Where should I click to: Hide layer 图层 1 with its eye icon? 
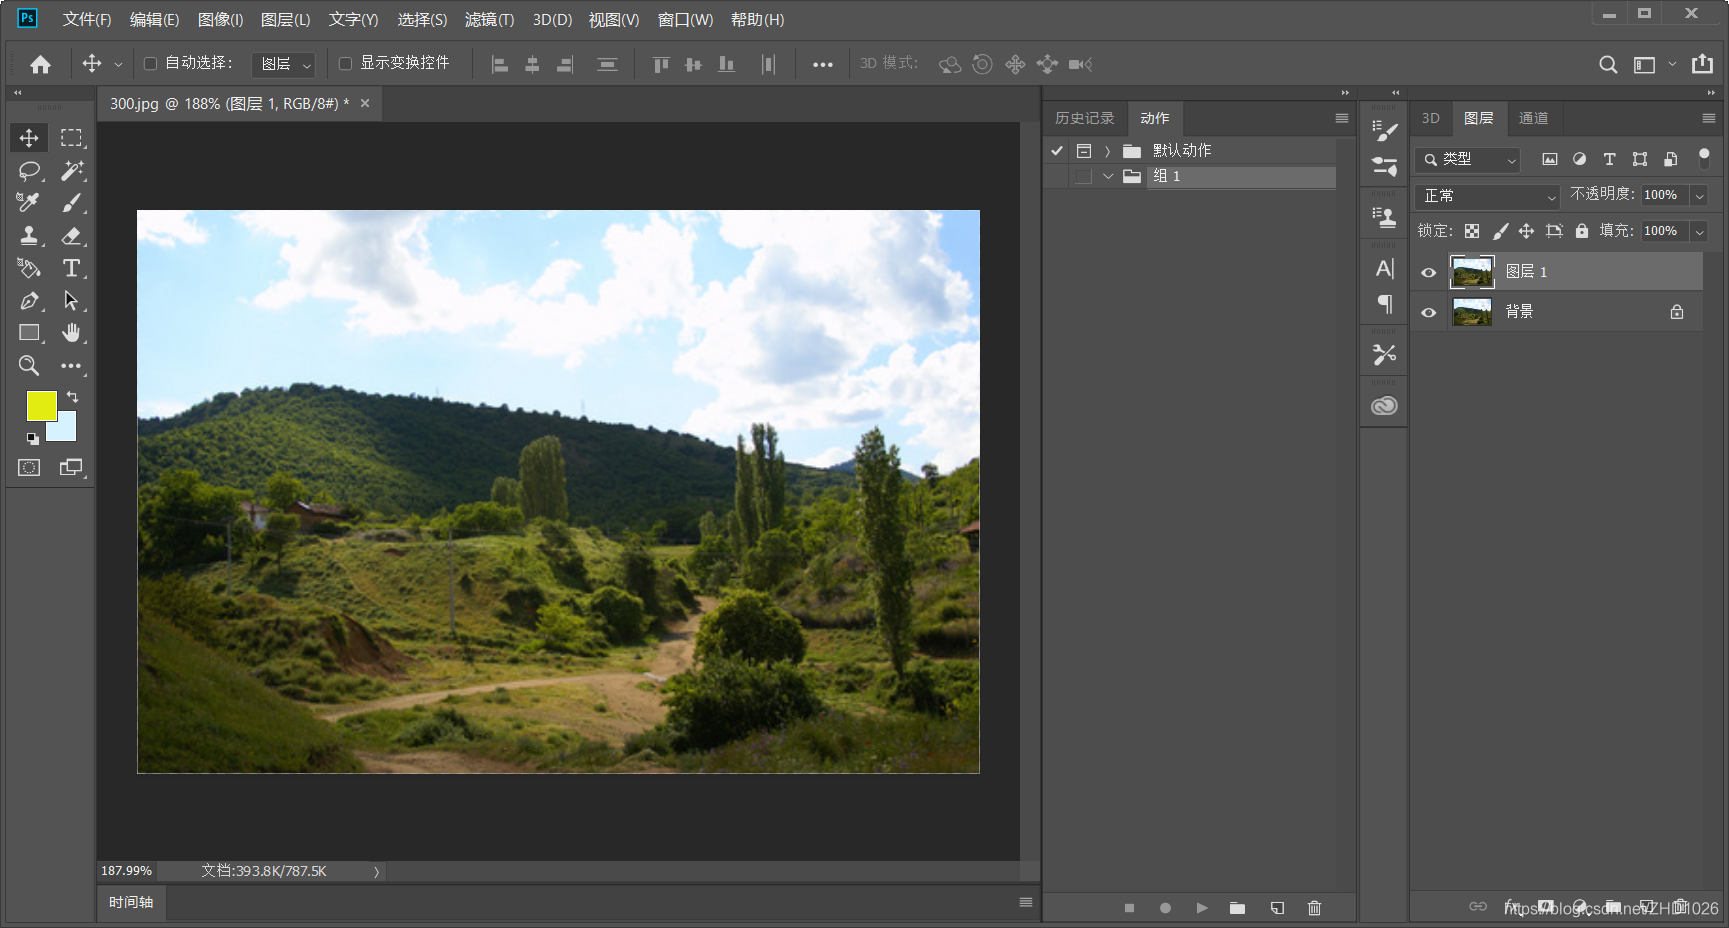[1428, 272]
